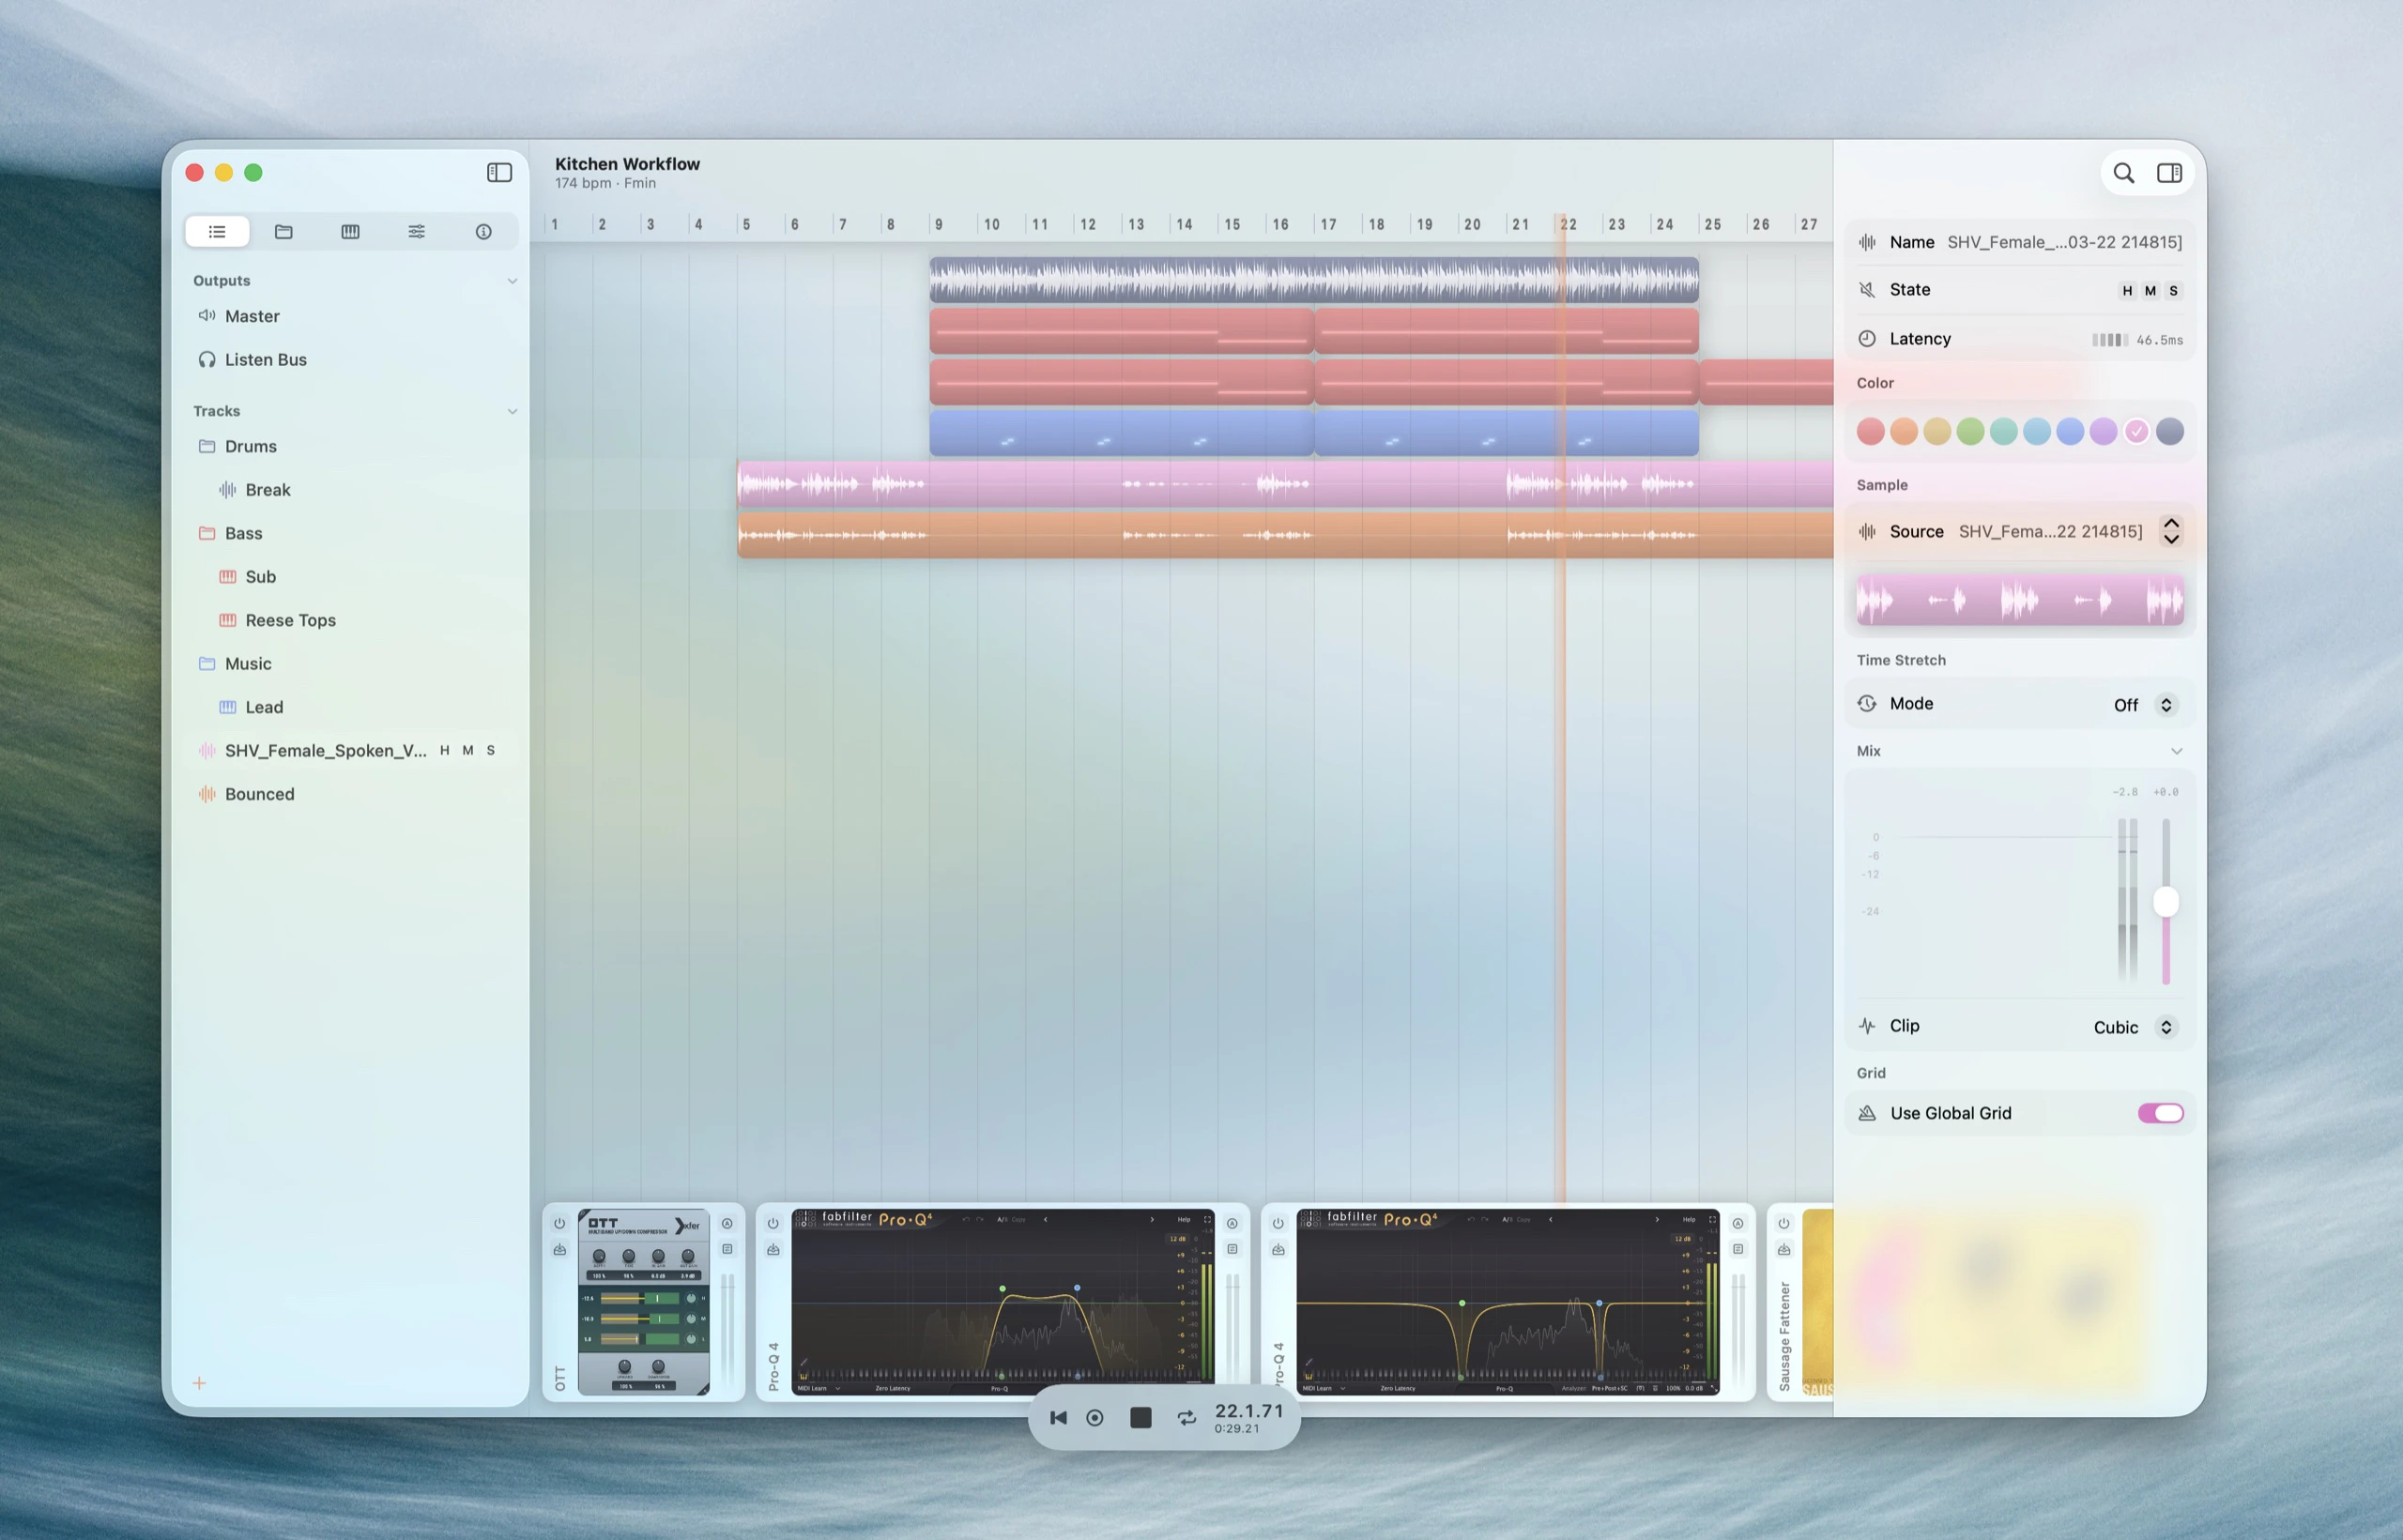
Task: Toggle the left sidebar visibility
Action: click(x=498, y=172)
